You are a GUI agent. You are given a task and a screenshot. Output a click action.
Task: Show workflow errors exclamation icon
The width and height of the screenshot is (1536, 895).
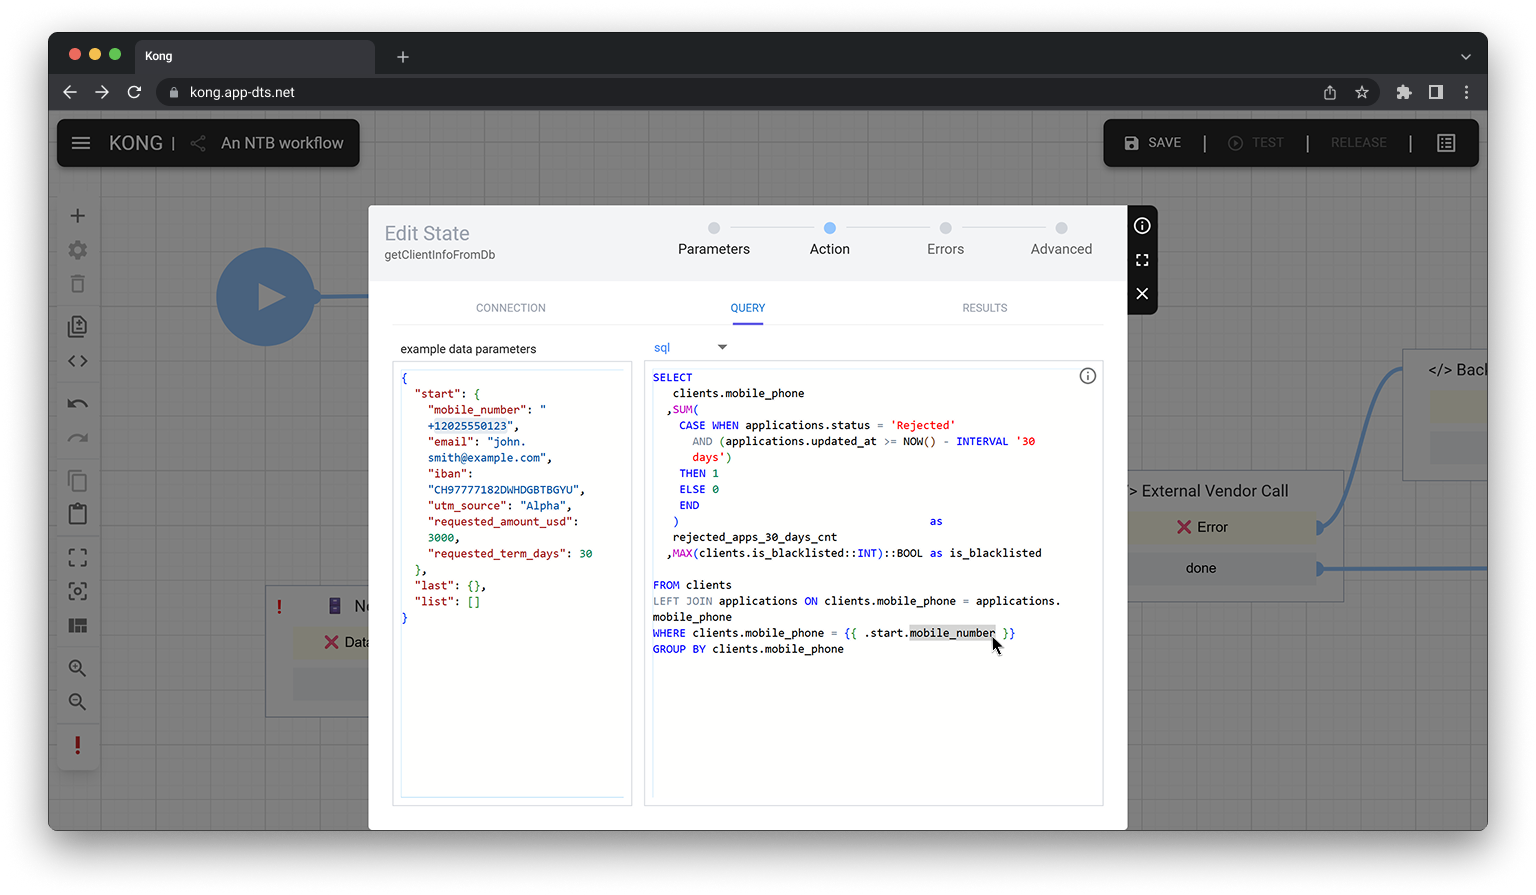77,745
